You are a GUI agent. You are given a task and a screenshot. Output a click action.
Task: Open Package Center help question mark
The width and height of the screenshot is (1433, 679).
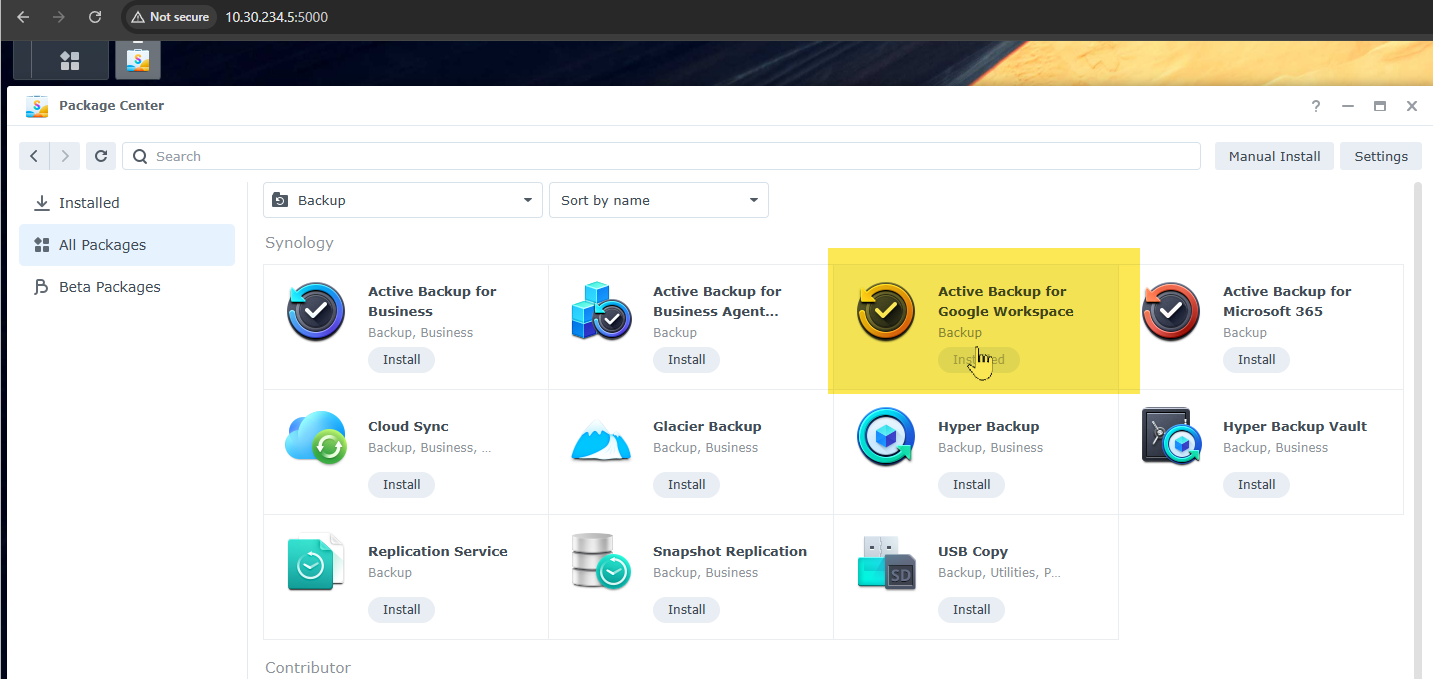(x=1316, y=106)
